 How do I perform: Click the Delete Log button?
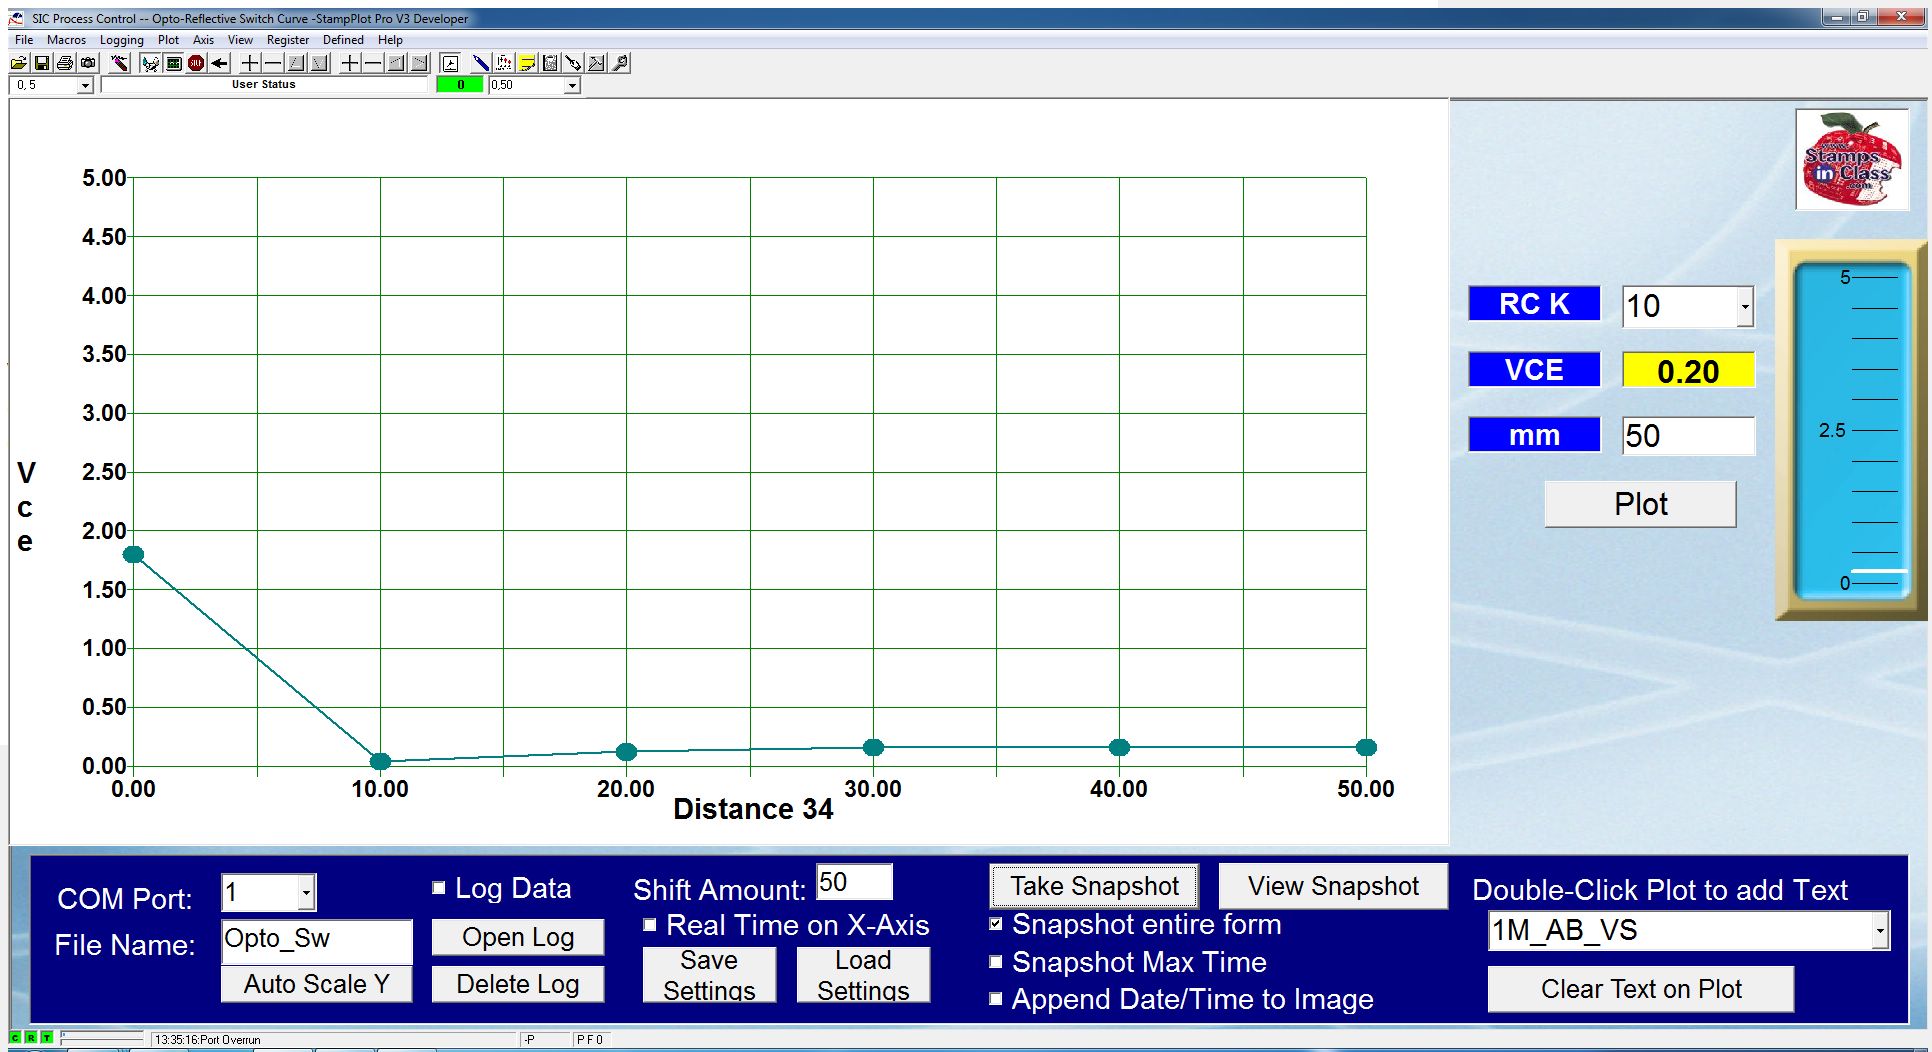point(518,984)
